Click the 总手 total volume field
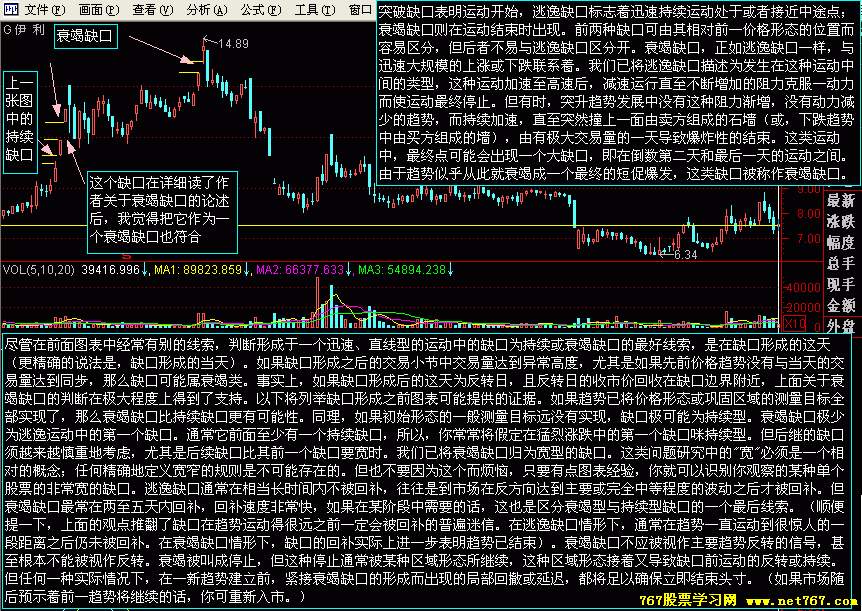 click(839, 262)
